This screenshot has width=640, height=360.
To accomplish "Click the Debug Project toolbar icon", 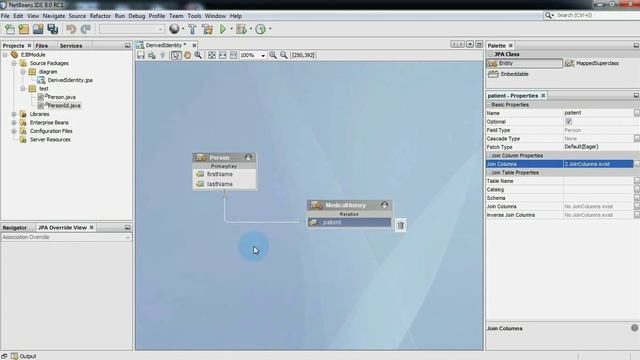I will (241, 29).
